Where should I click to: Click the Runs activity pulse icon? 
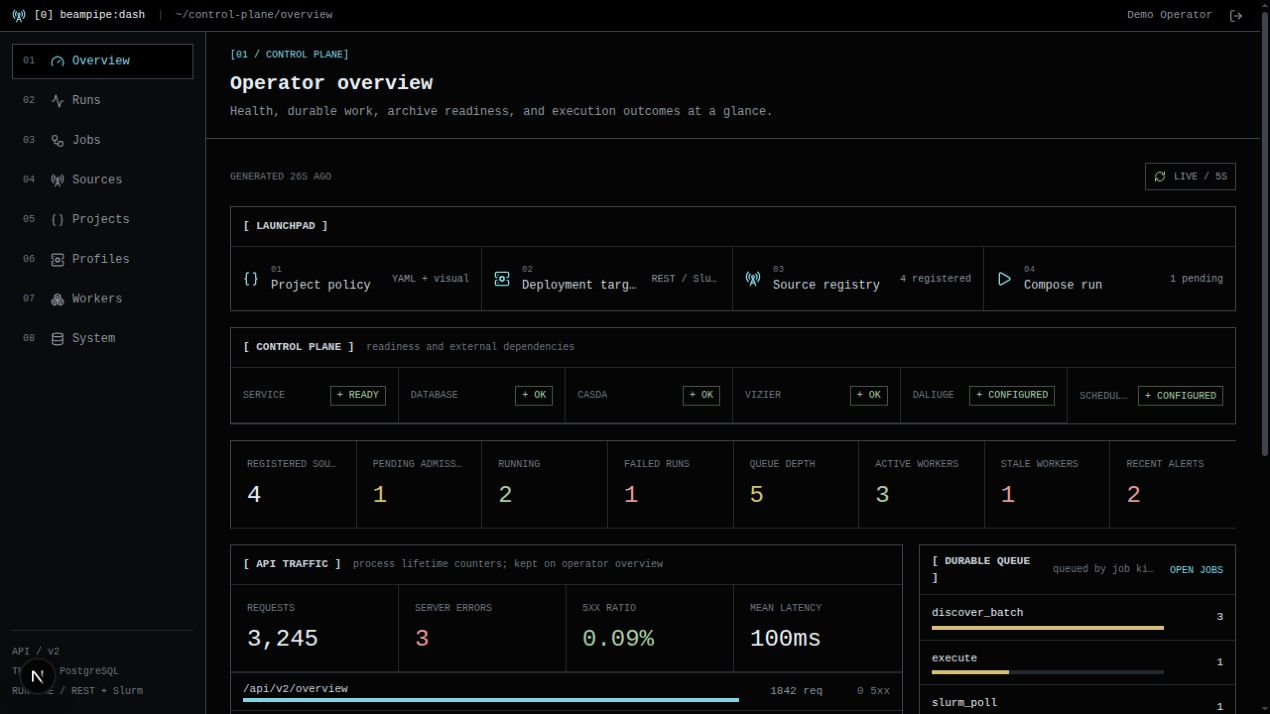coord(57,100)
